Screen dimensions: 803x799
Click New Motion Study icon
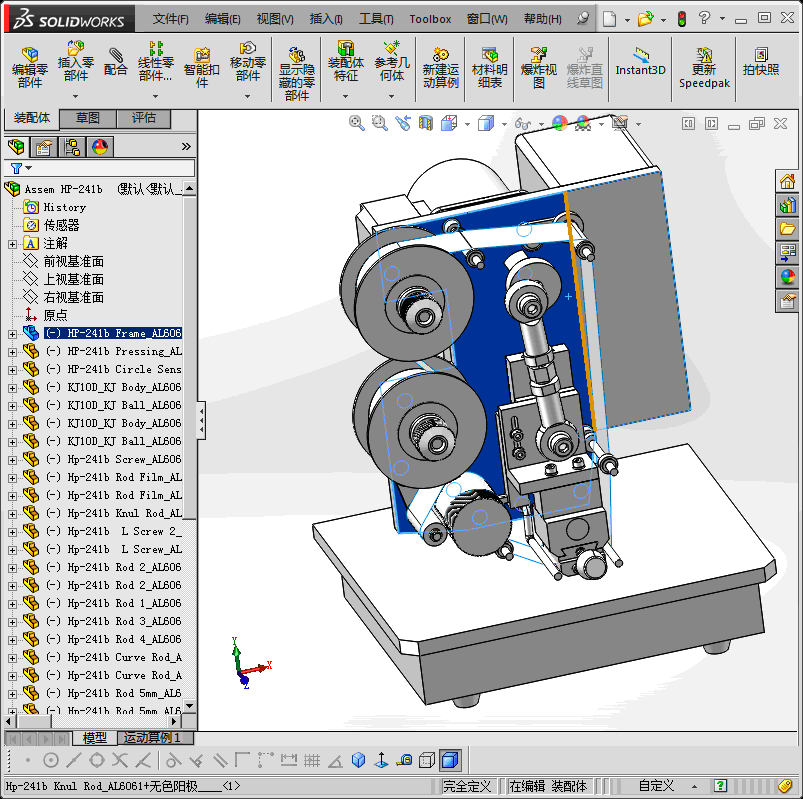pyautogui.click(x=440, y=67)
